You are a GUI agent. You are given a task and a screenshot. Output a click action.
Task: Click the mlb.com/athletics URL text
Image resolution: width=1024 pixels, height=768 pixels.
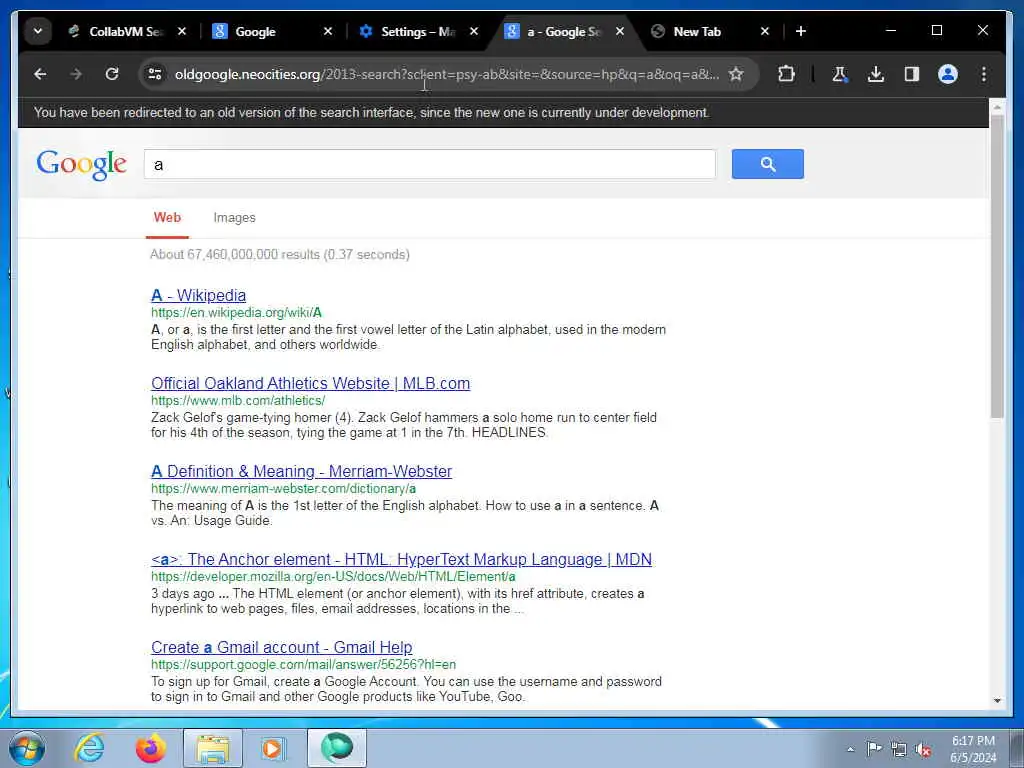tap(238, 400)
